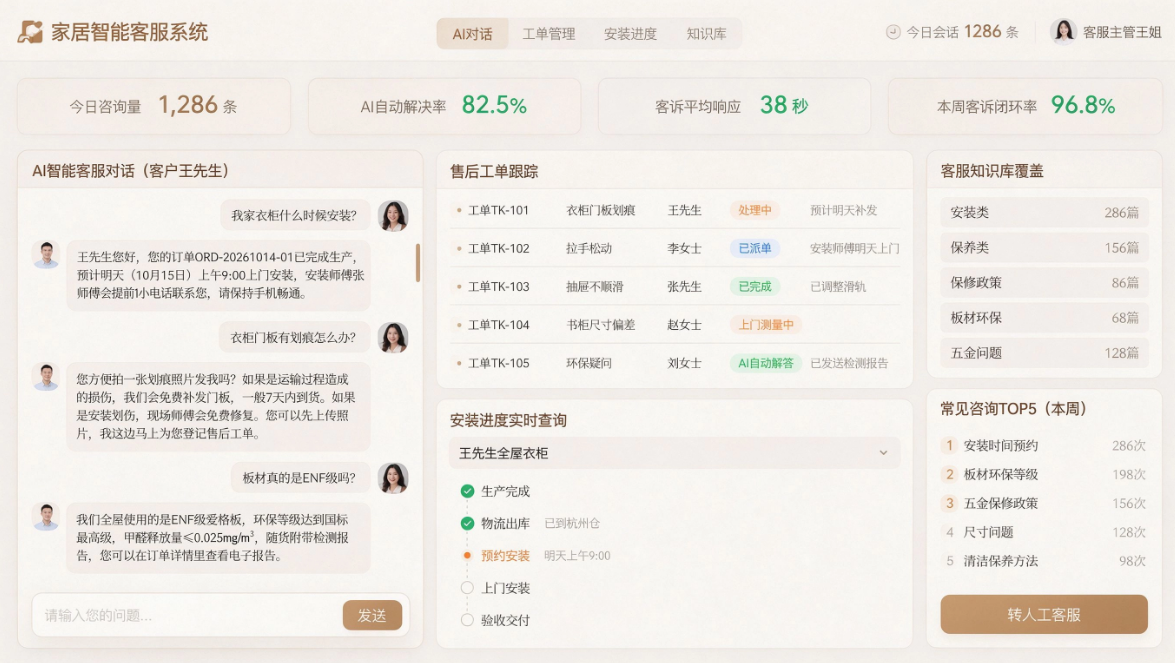Click the 明天上午9:00 appointment time
Image resolution: width=1175 pixels, height=663 pixels.
point(577,556)
